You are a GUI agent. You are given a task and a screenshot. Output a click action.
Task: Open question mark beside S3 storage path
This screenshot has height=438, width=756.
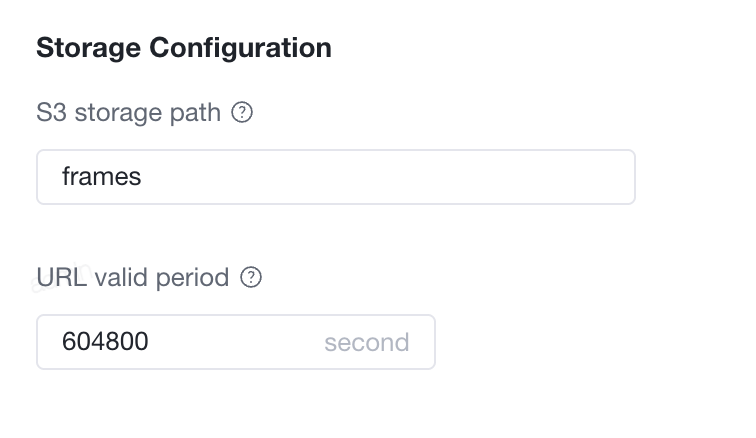coord(242,112)
